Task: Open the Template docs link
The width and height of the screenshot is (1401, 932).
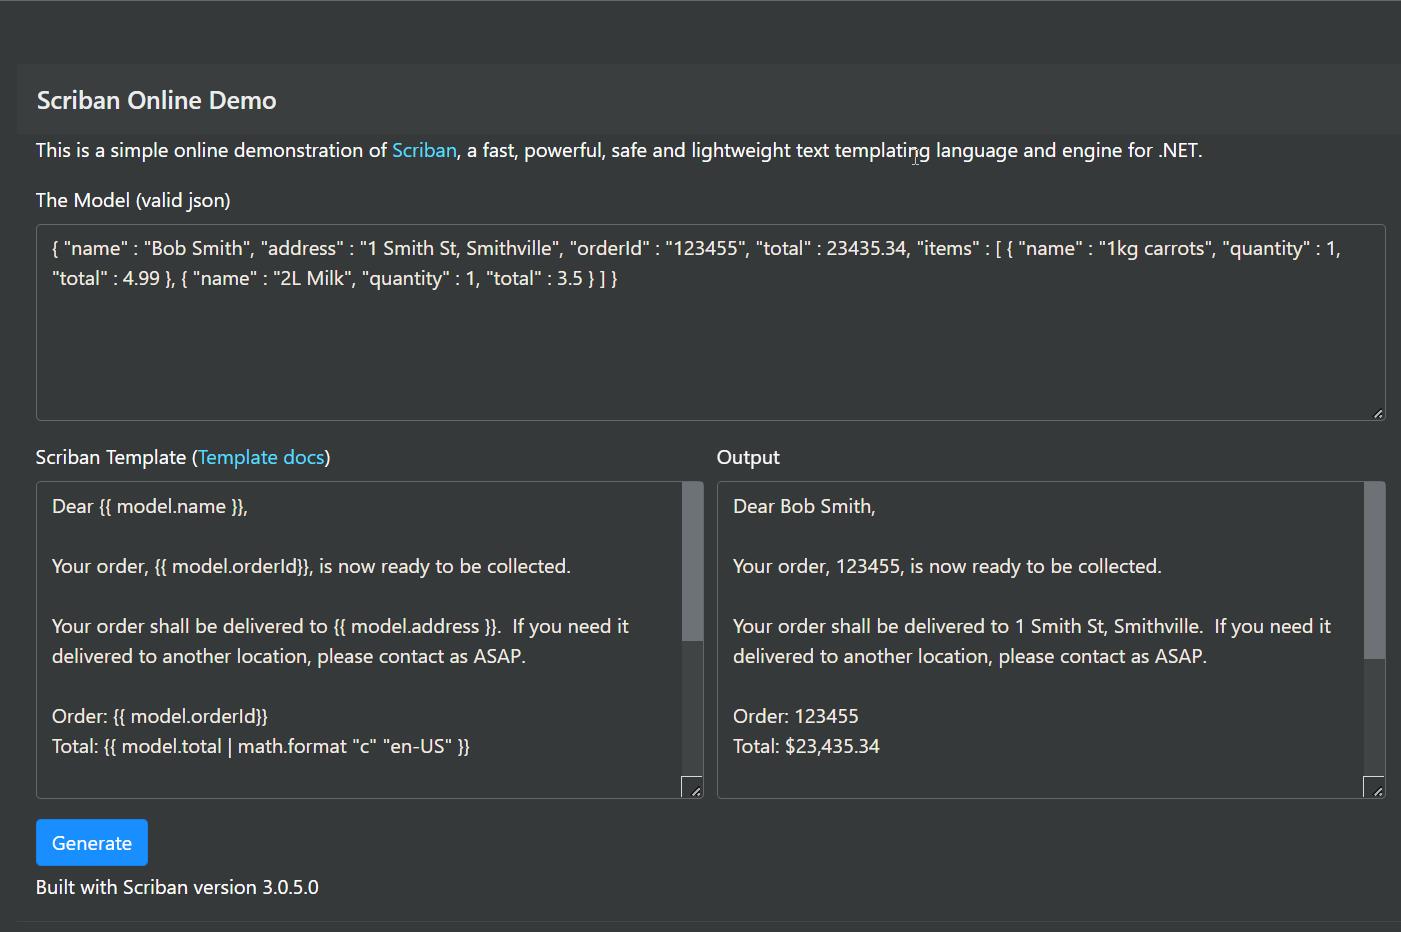Action: (x=261, y=457)
